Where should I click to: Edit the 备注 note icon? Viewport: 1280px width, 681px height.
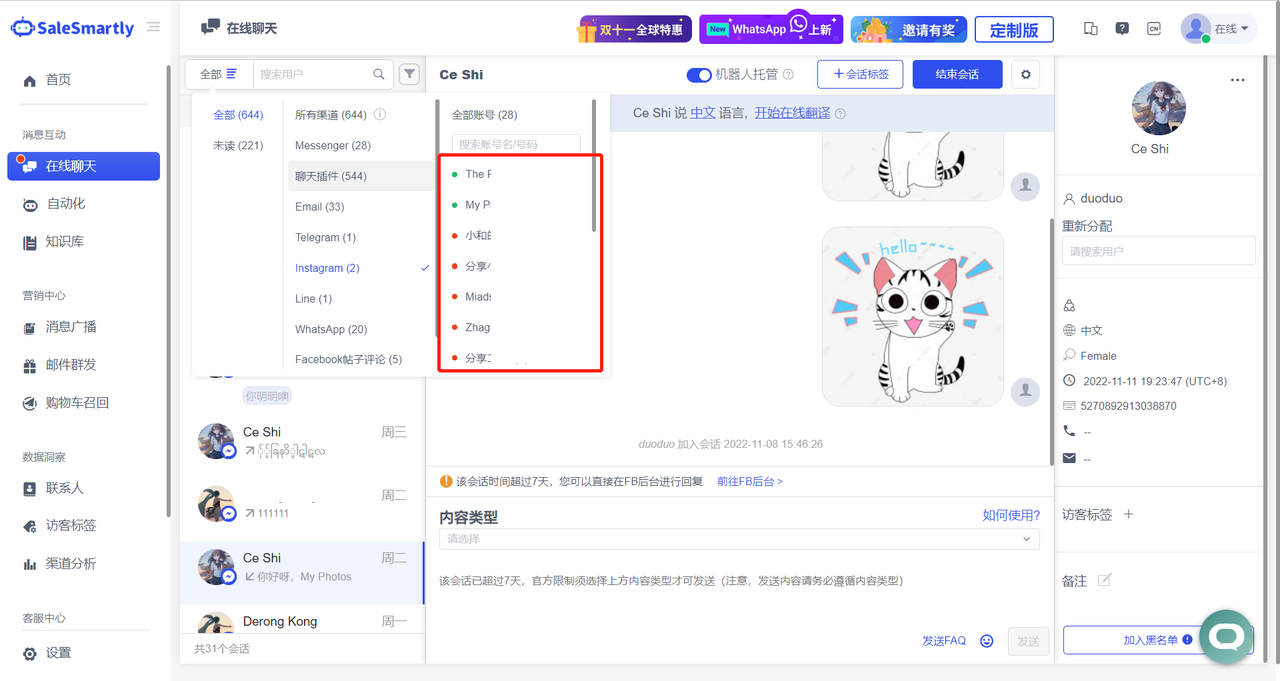click(x=1104, y=580)
